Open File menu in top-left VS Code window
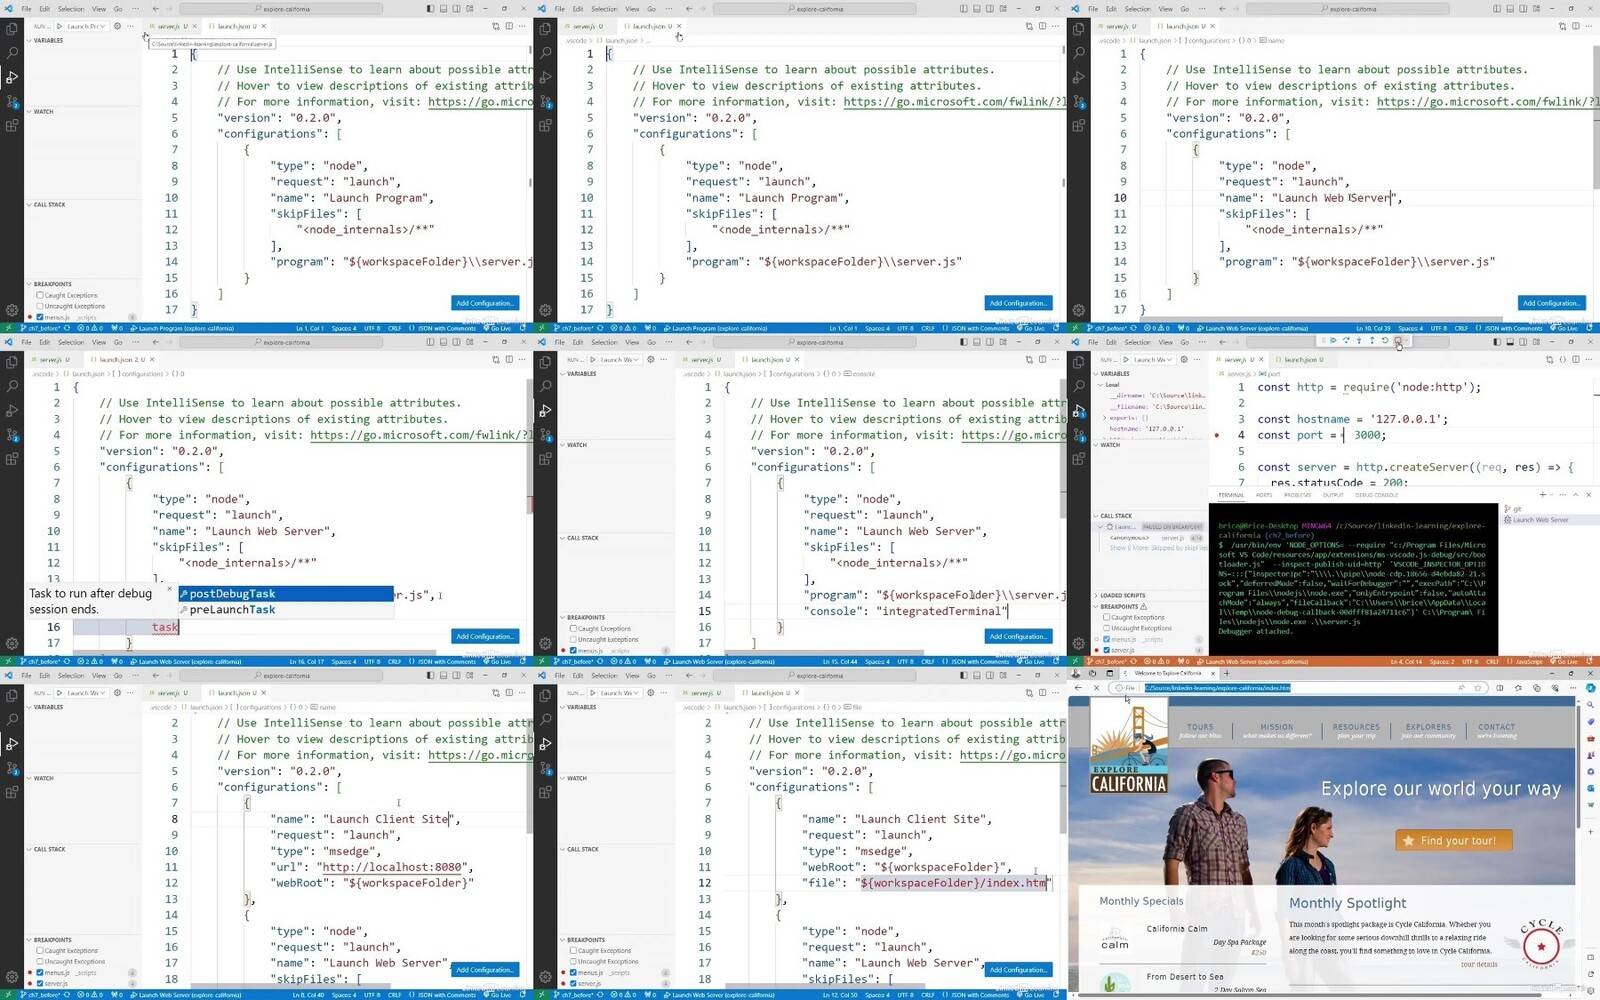This screenshot has height=1000, width=1600. click(x=26, y=9)
